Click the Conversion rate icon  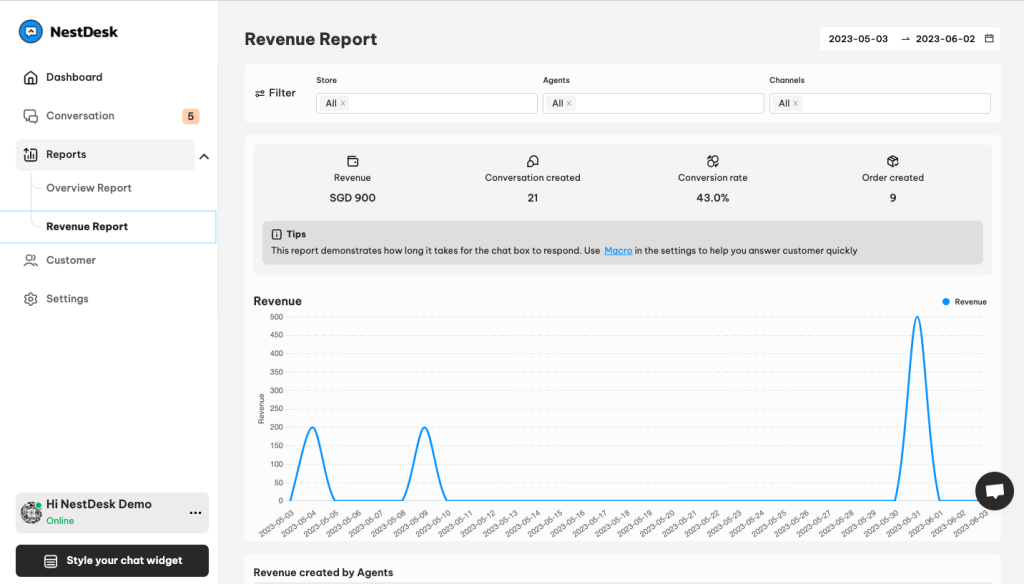click(712, 161)
